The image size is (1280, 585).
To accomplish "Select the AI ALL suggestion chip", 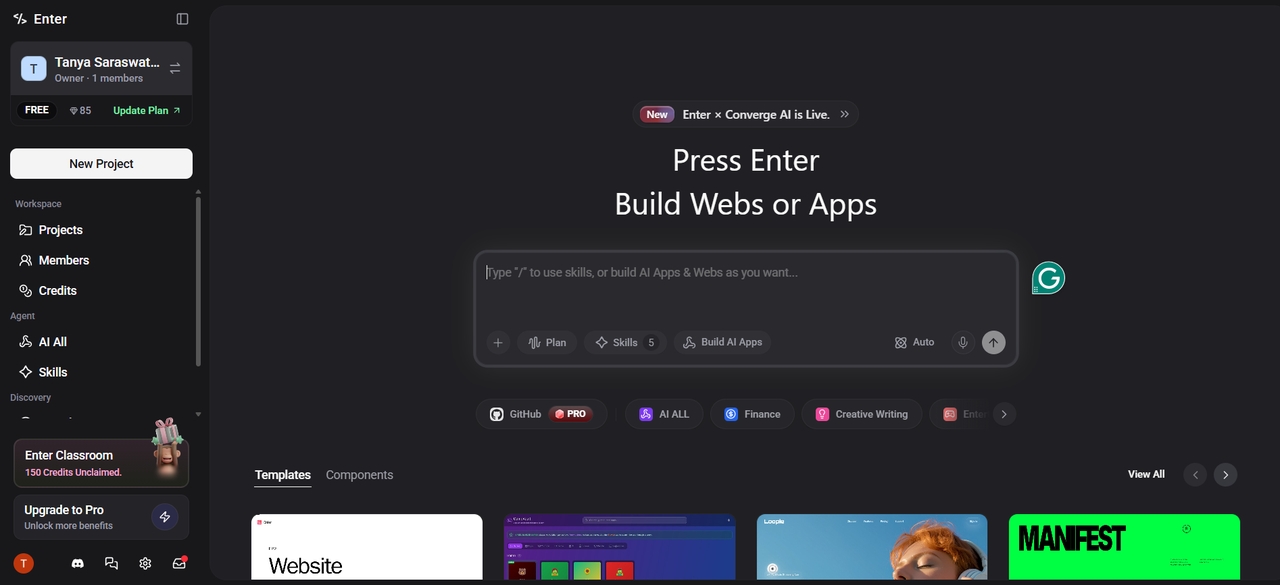I will coord(664,414).
